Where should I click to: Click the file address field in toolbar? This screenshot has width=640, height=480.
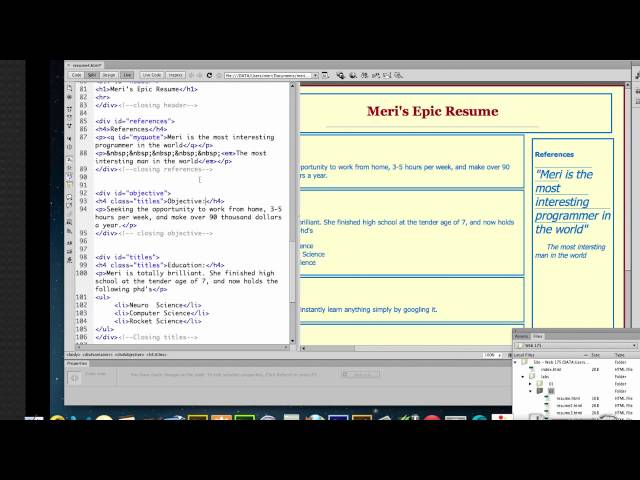(268, 76)
